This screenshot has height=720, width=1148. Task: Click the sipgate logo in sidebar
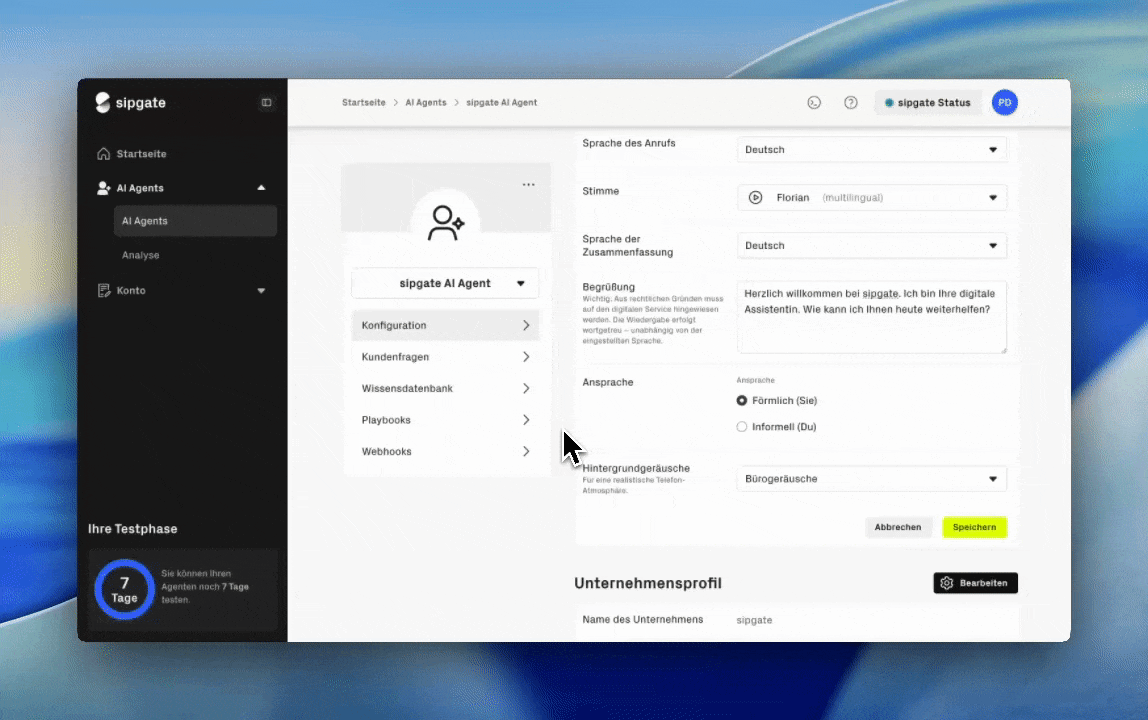(x=130, y=102)
